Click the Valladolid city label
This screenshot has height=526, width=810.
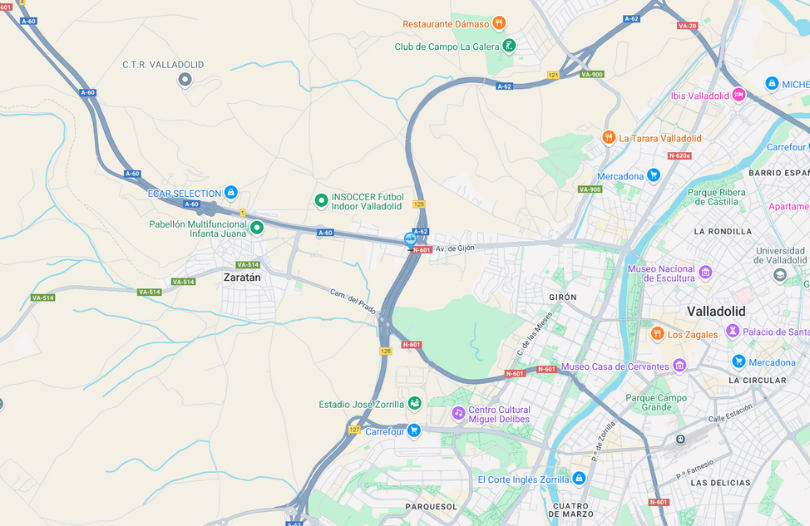point(716,311)
